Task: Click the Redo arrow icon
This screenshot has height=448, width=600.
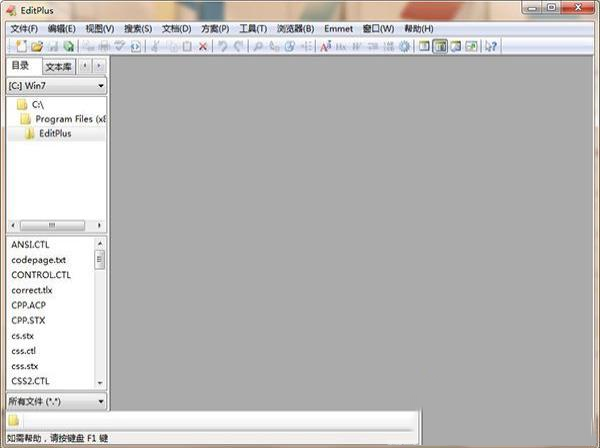Action: point(239,46)
